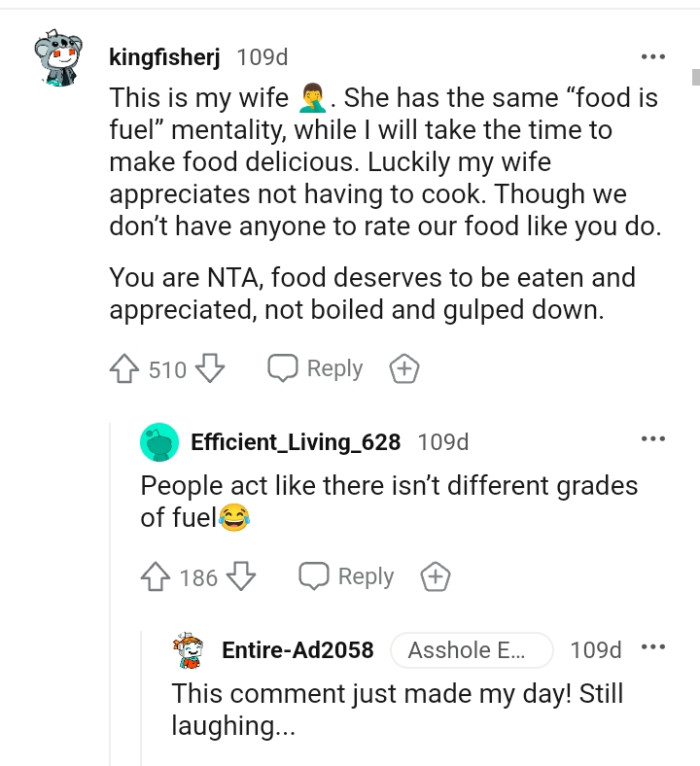Upvote Efficient_Living_628's comment
Screen dimensions: 700x766
point(155,577)
